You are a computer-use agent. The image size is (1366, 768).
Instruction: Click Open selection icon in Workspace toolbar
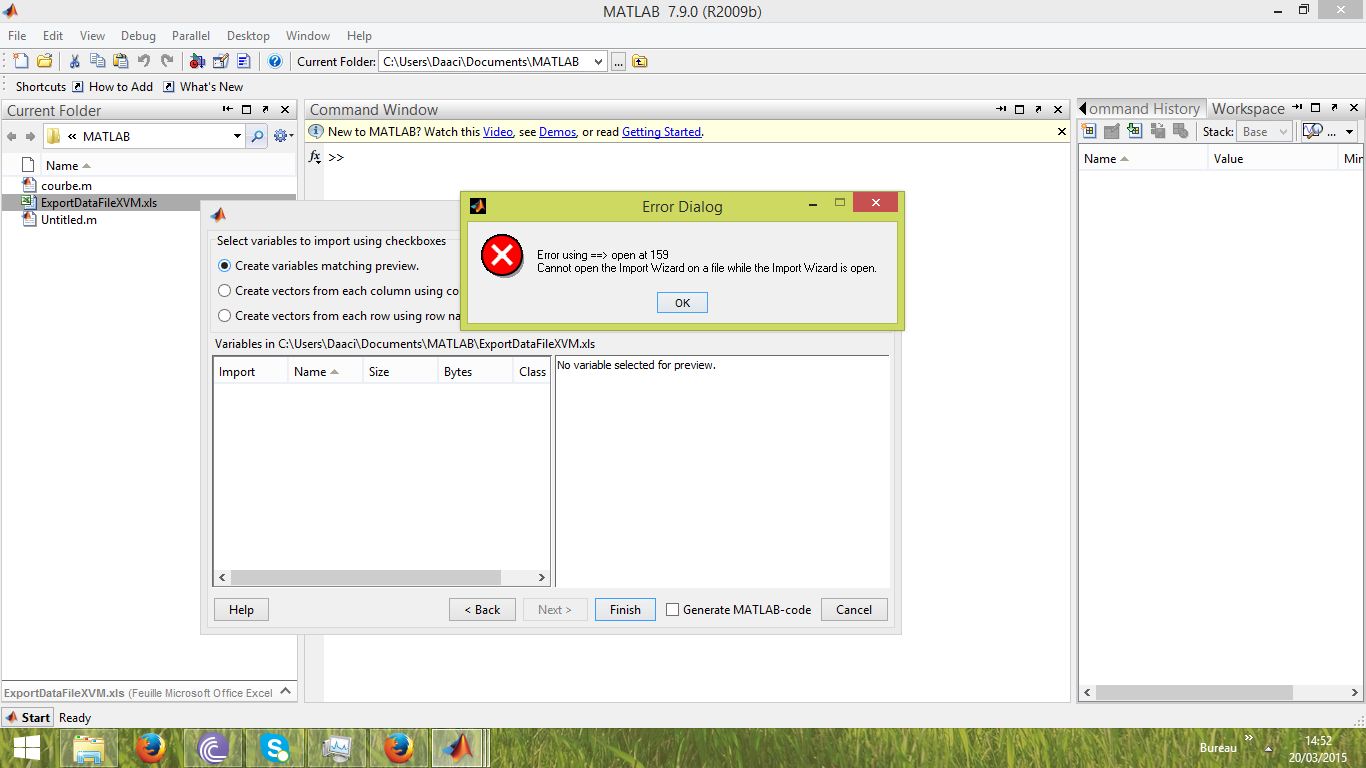point(1112,131)
